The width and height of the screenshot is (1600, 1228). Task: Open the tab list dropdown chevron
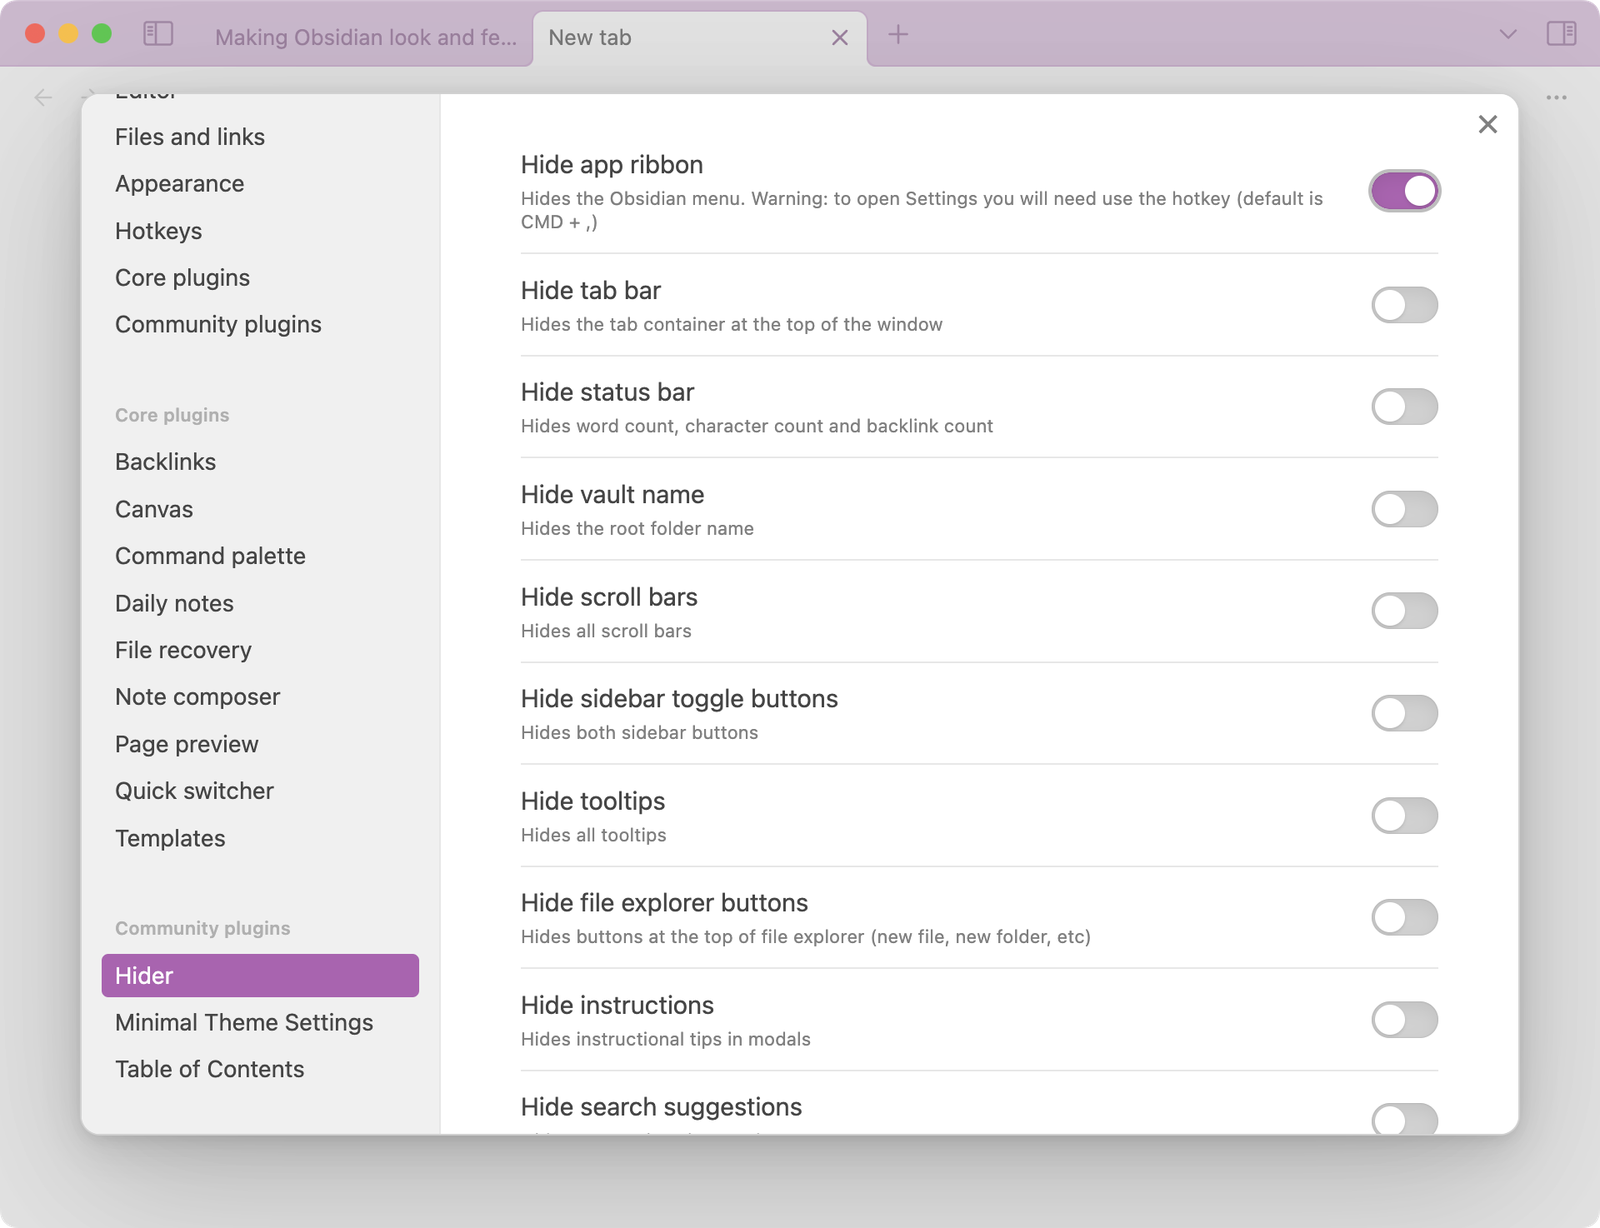tap(1508, 35)
